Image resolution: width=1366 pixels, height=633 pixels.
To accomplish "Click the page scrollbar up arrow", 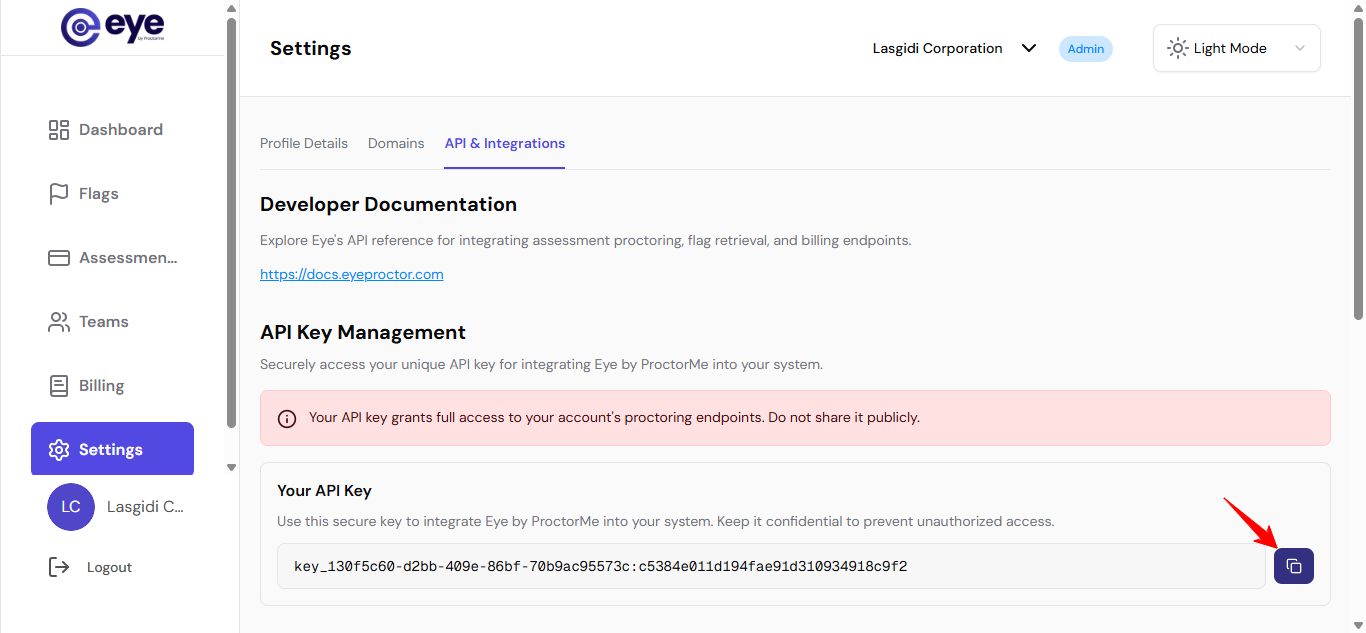I will (1358, 8).
